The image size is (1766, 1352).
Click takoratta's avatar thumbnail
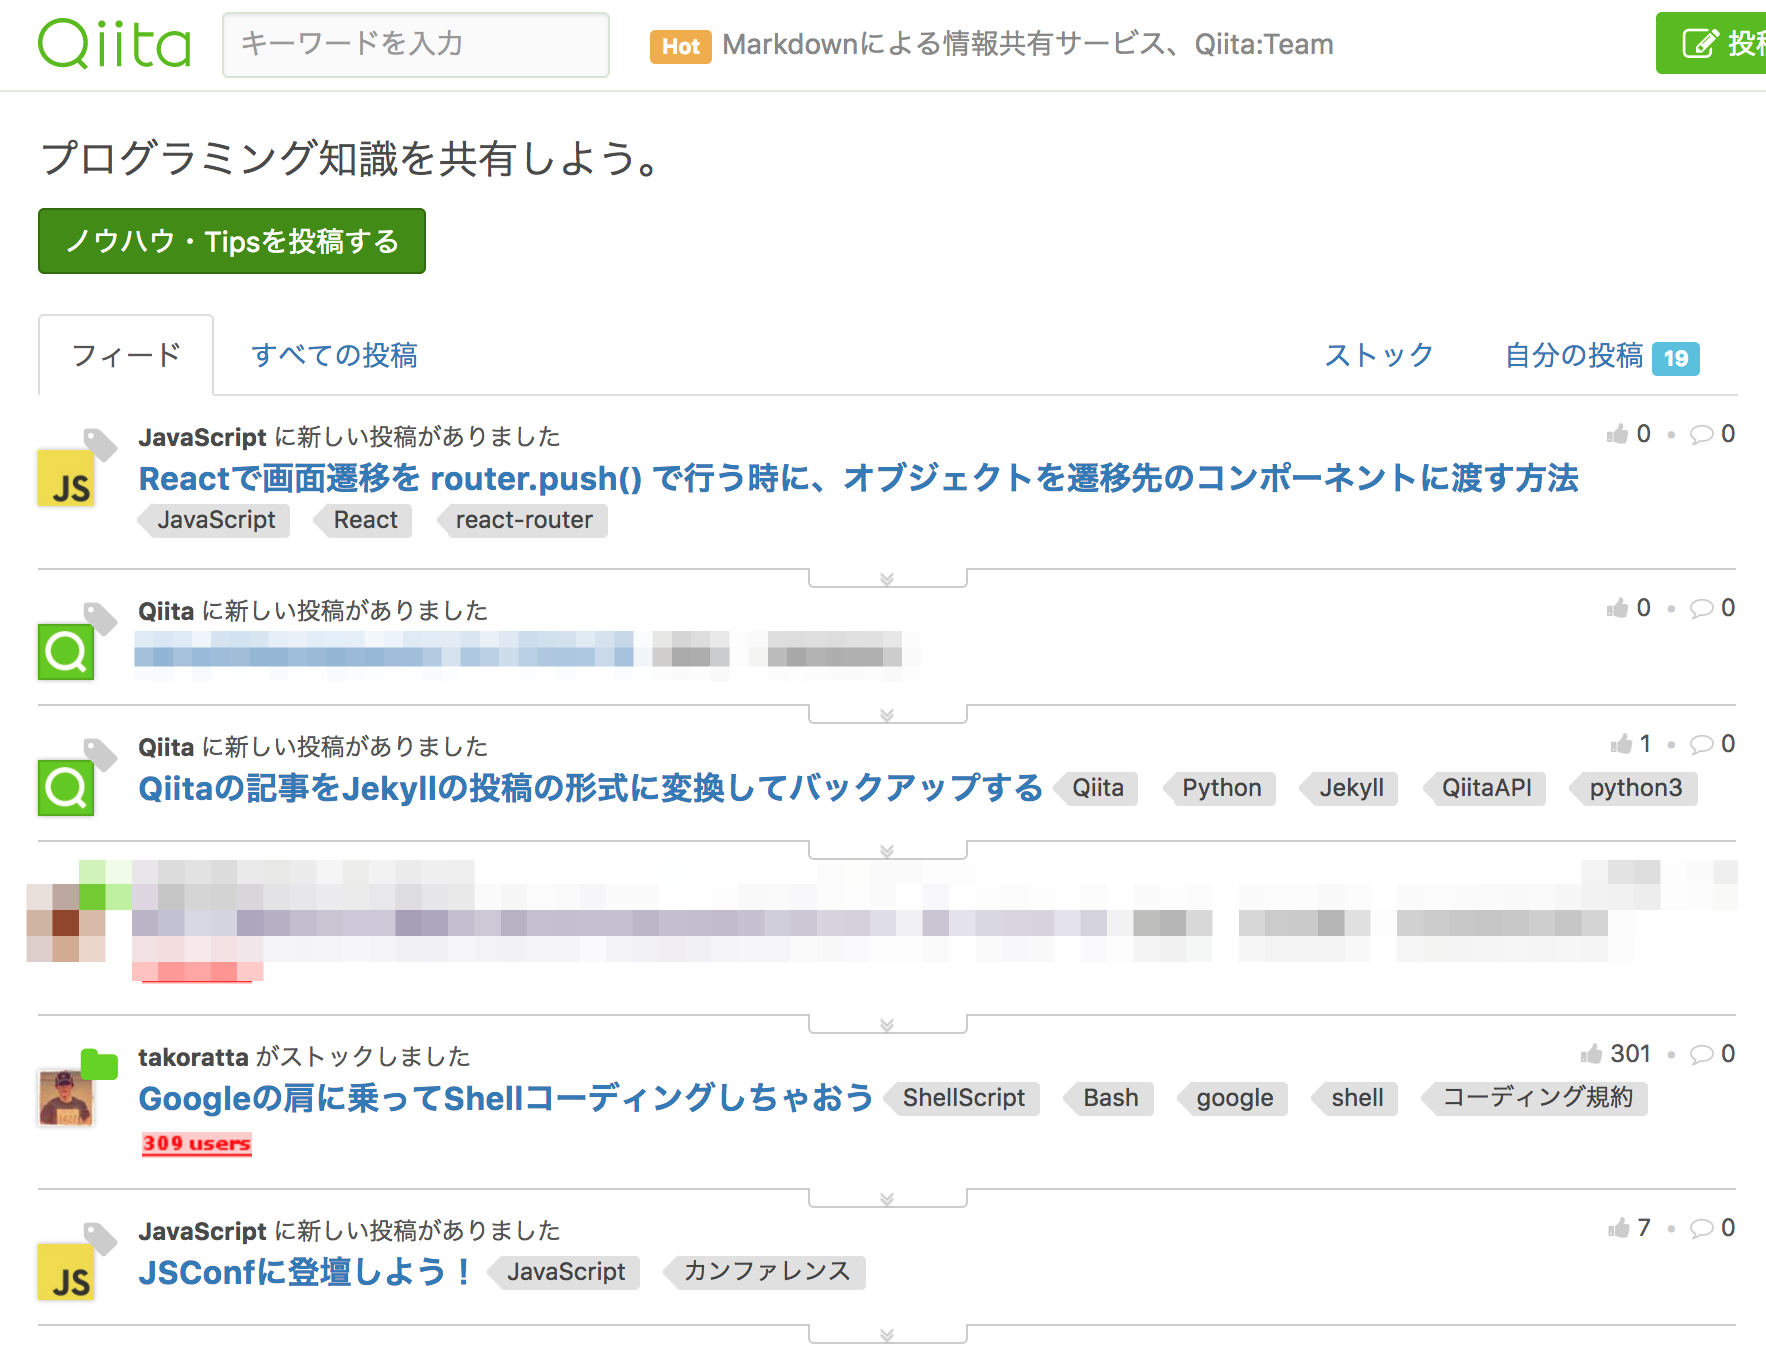[x=66, y=1097]
